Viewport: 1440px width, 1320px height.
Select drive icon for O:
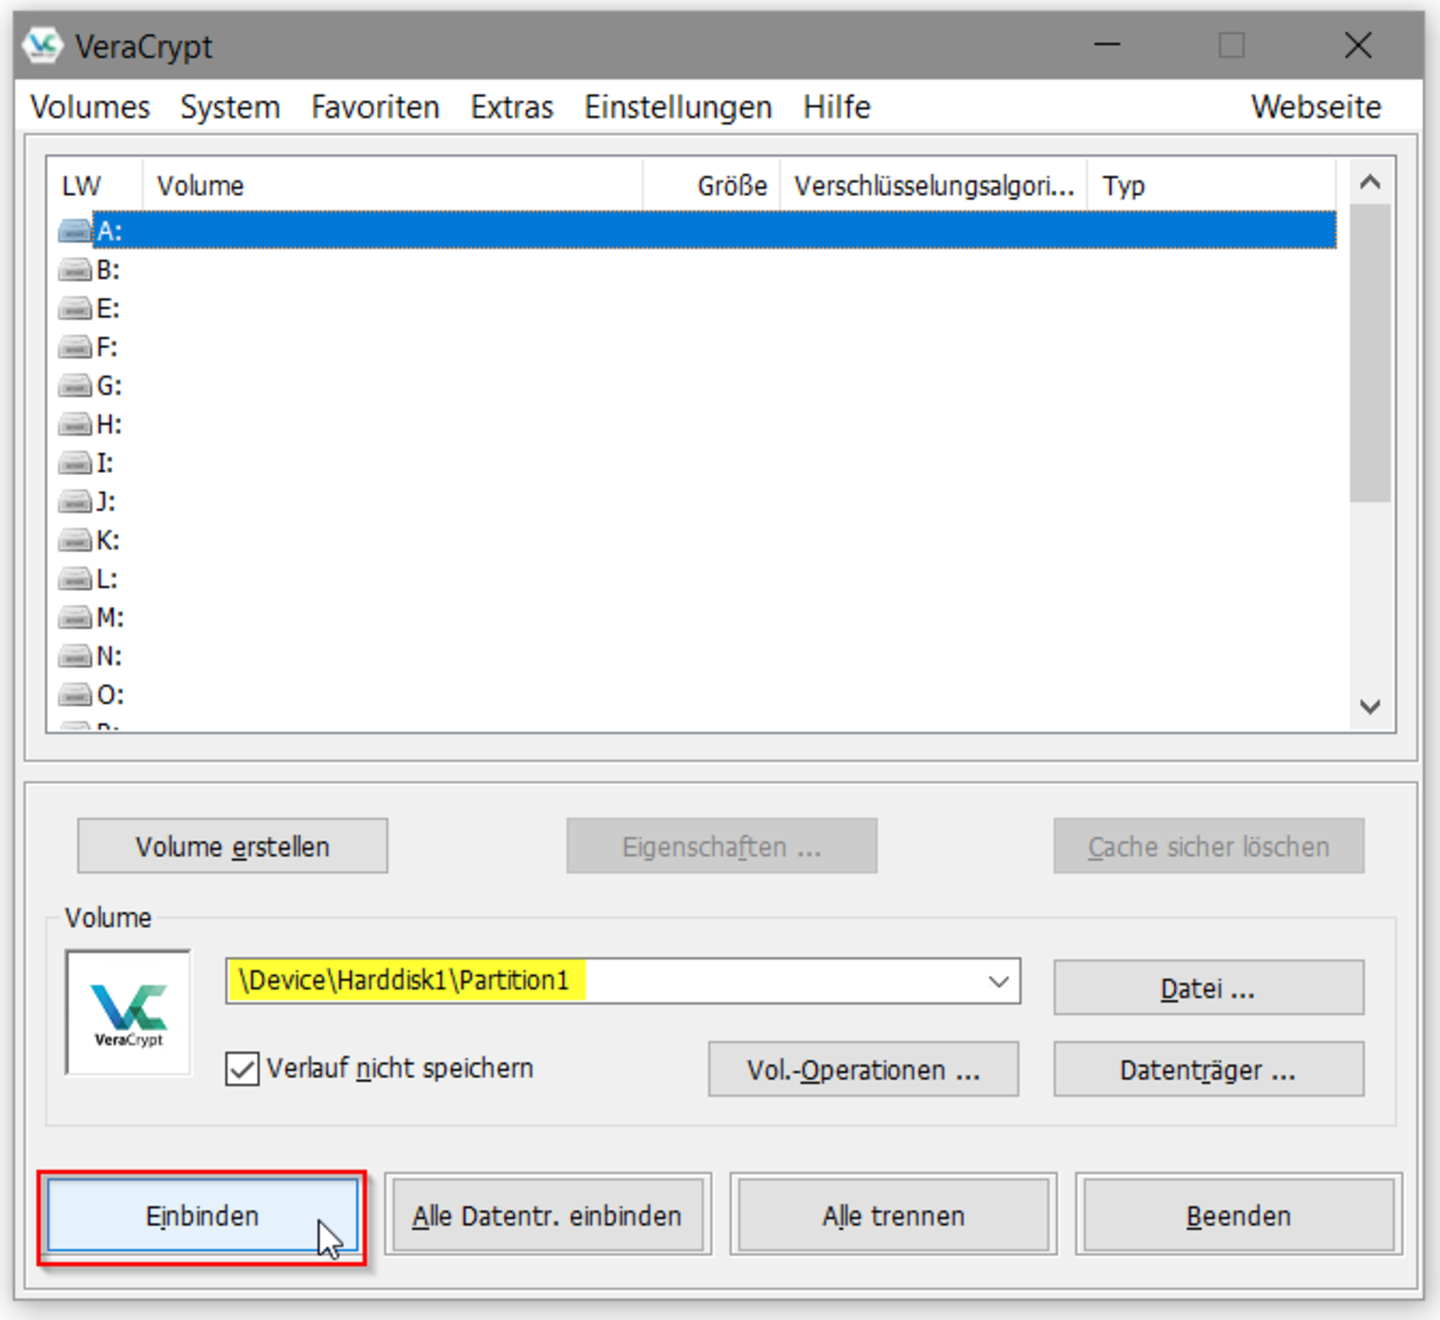[x=75, y=695]
